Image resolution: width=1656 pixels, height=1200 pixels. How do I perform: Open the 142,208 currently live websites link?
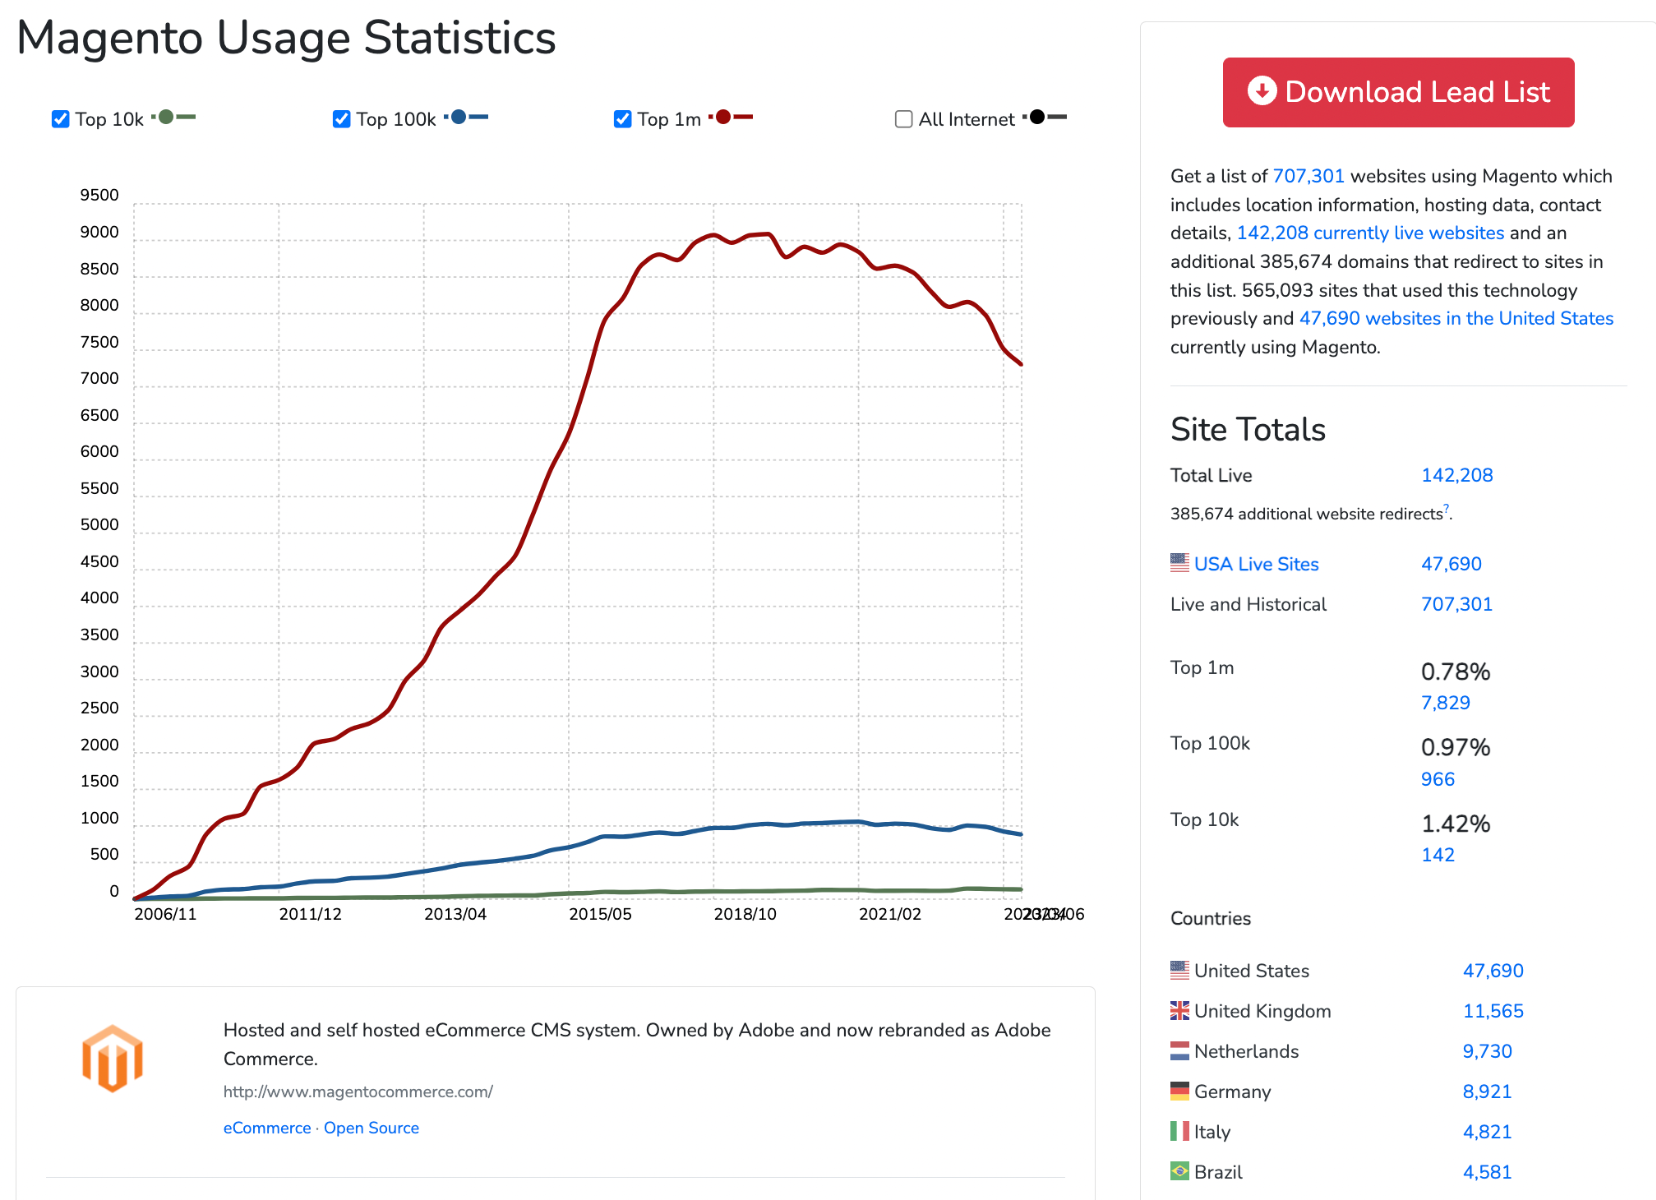(1370, 233)
